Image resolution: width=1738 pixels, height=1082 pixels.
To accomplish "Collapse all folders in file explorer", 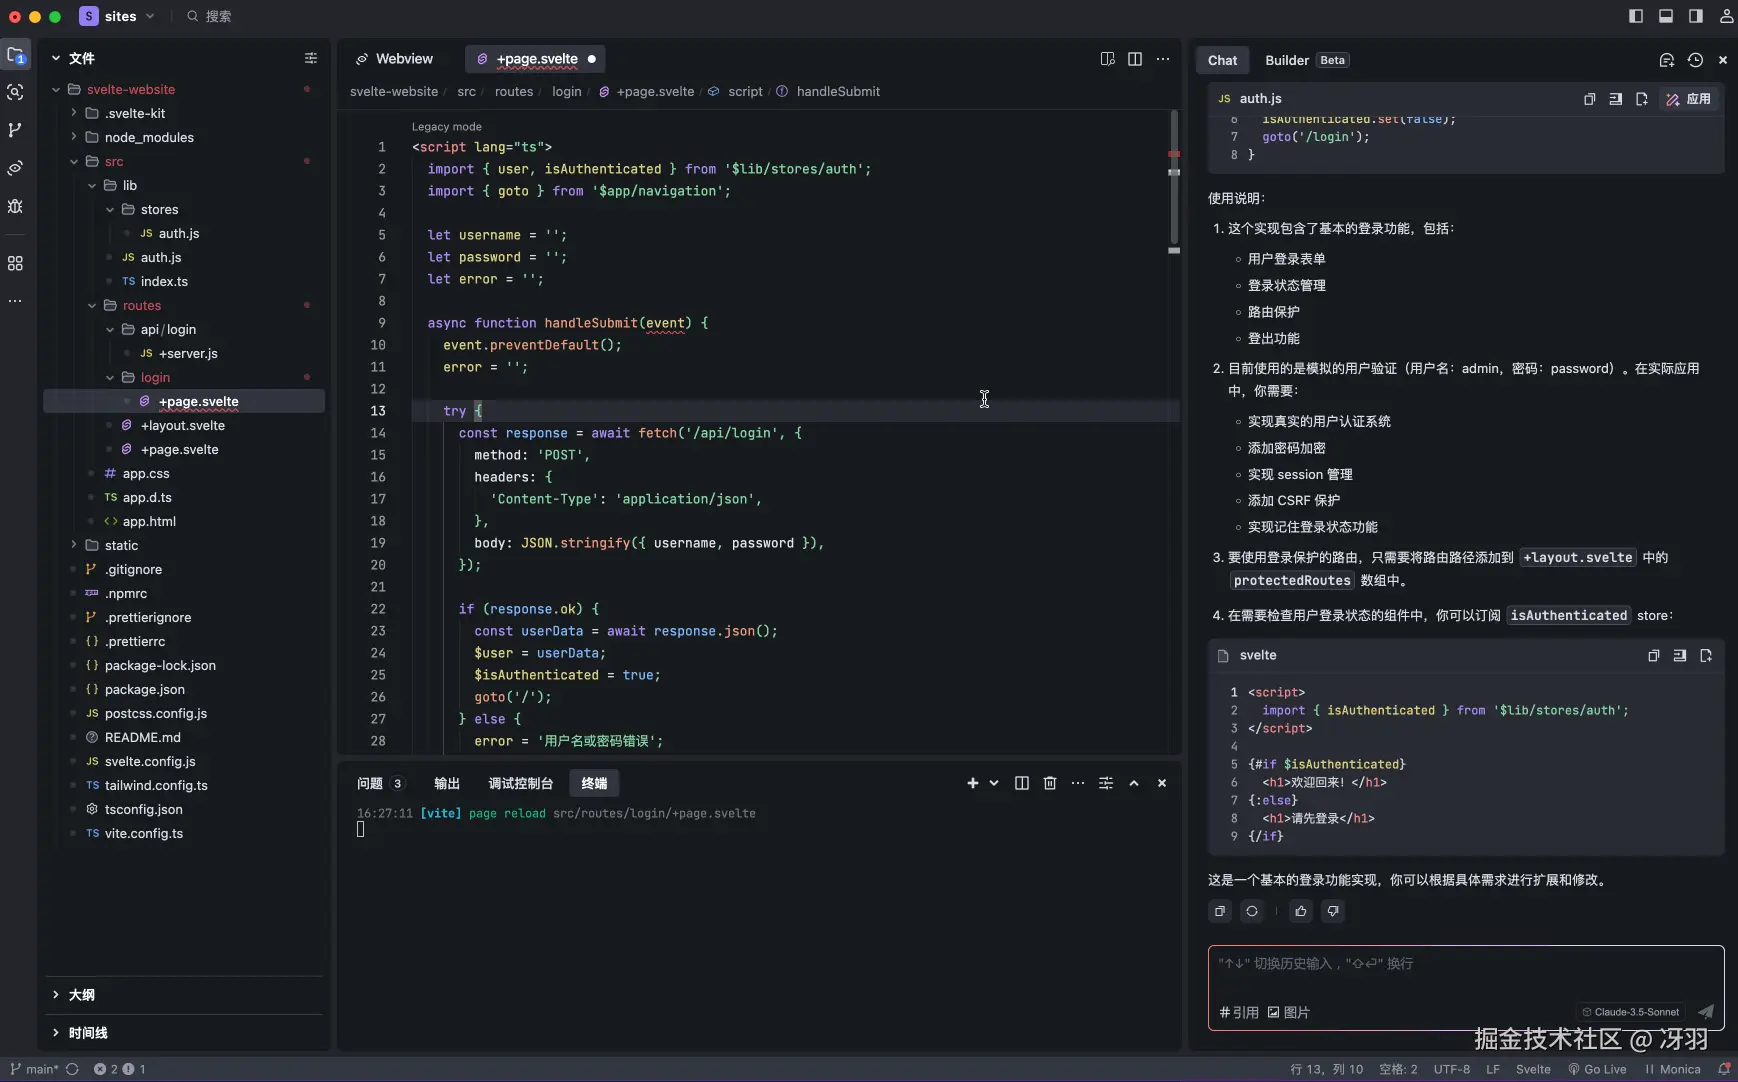I will (311, 58).
